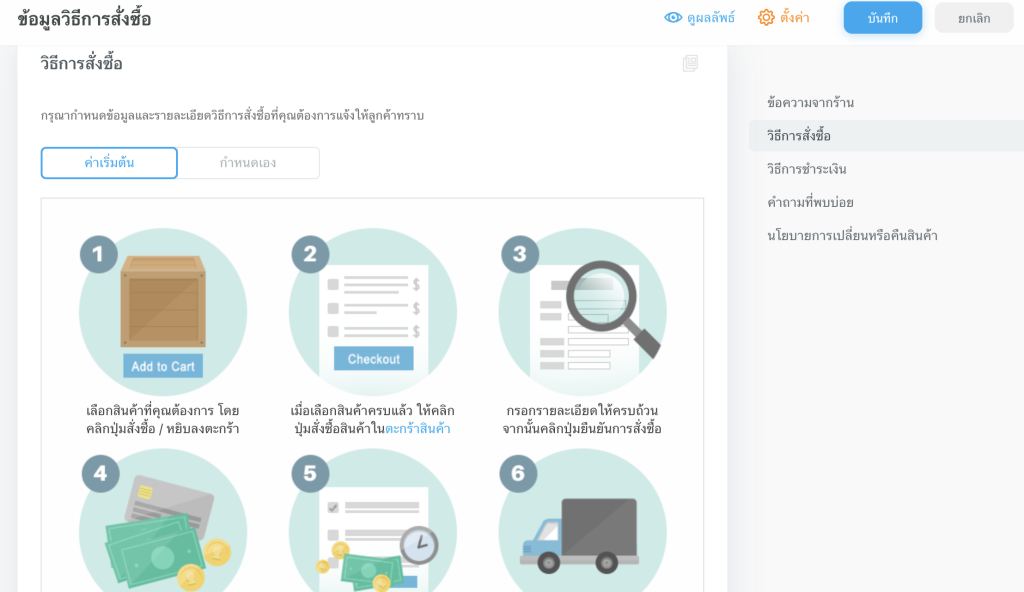Open คำถามที่พบบ่อย in the sidebar
Viewport: 1024px width, 592px height.
810,202
